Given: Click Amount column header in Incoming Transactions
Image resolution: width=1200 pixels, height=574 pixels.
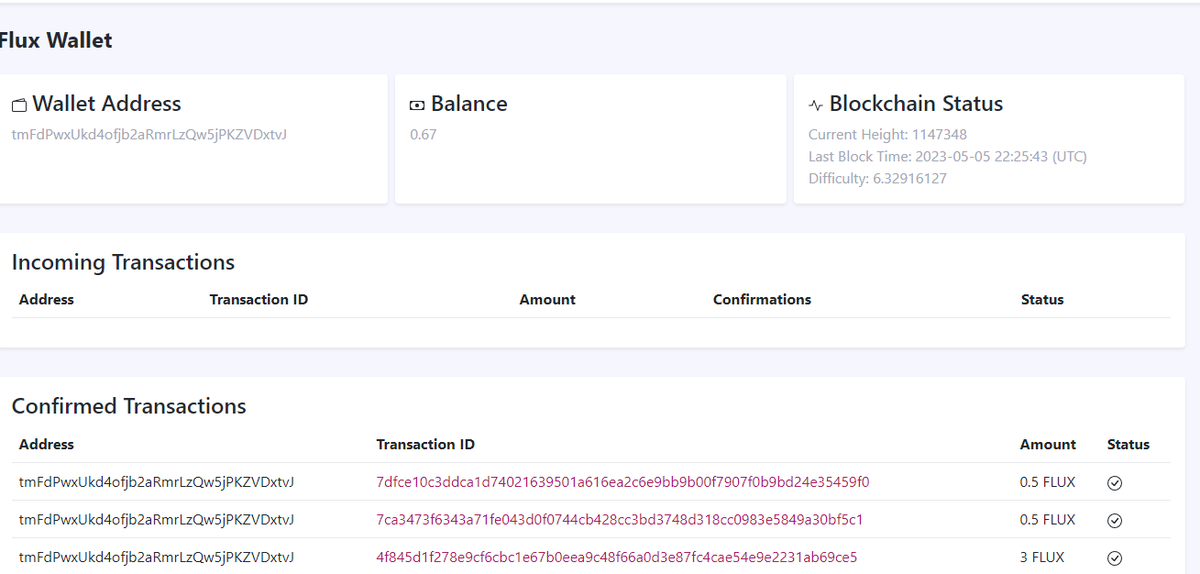Looking at the screenshot, I should coord(547,299).
